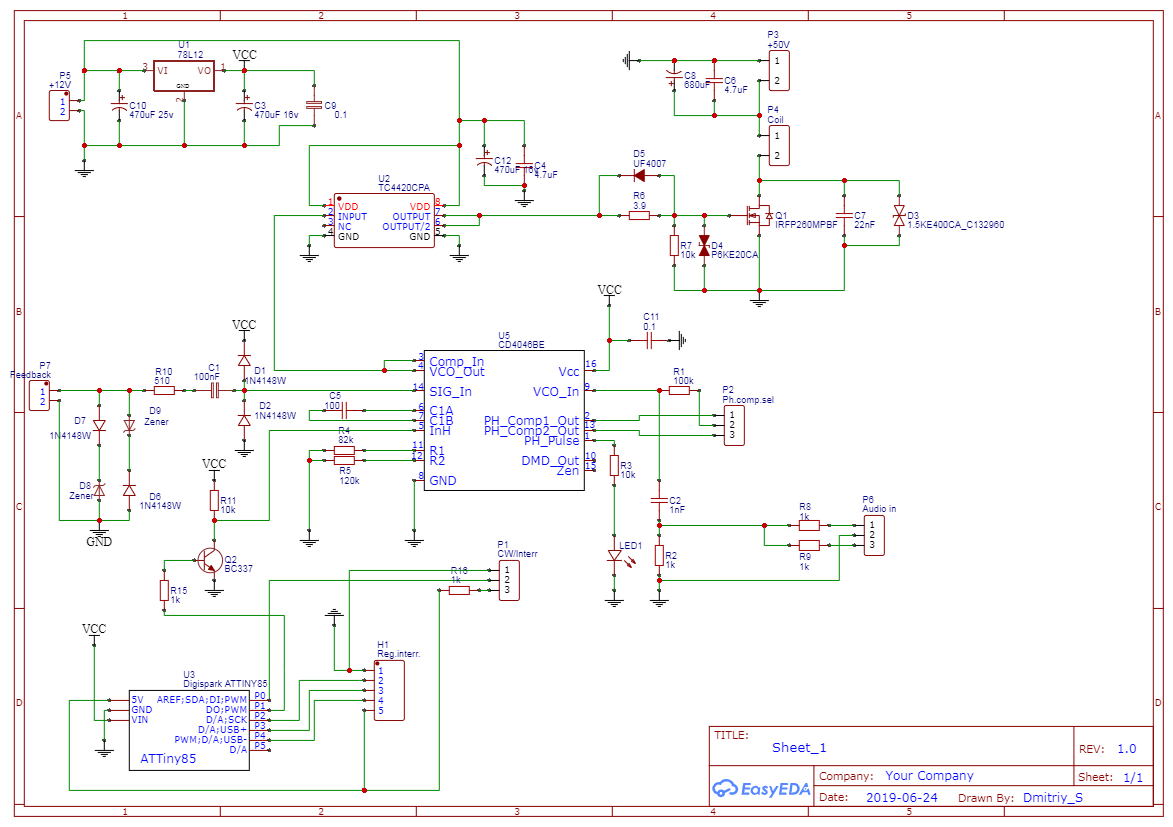This screenshot has width=1173, height=827.
Task: Select resistor R10 510 symbol
Action: [x=164, y=390]
